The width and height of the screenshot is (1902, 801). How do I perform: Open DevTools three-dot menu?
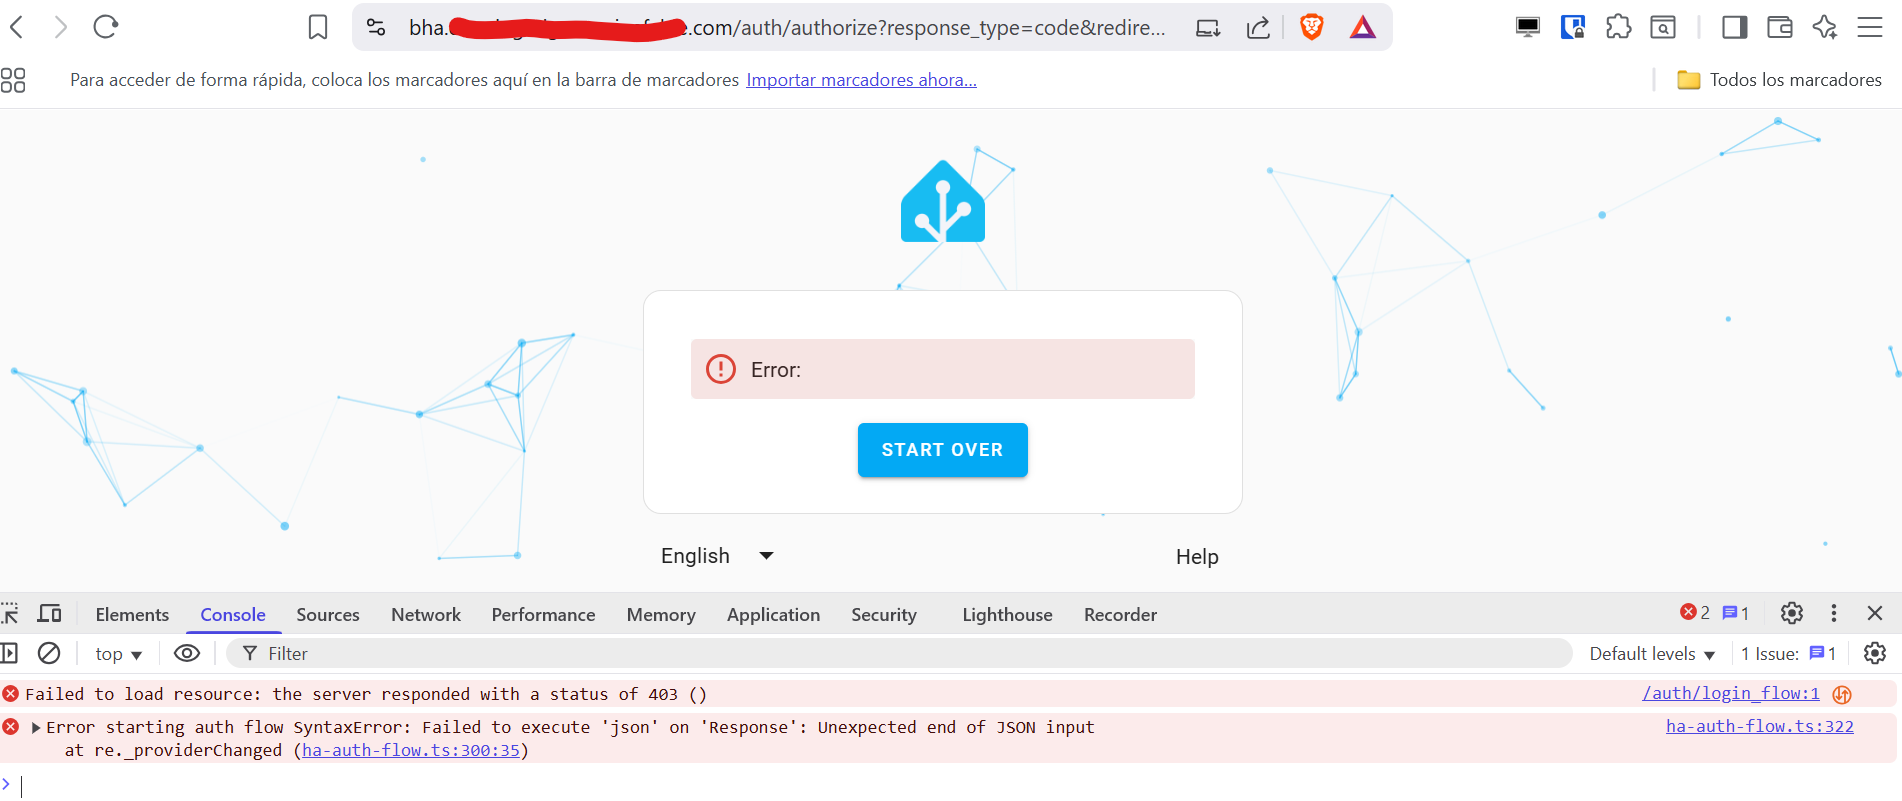(1833, 613)
